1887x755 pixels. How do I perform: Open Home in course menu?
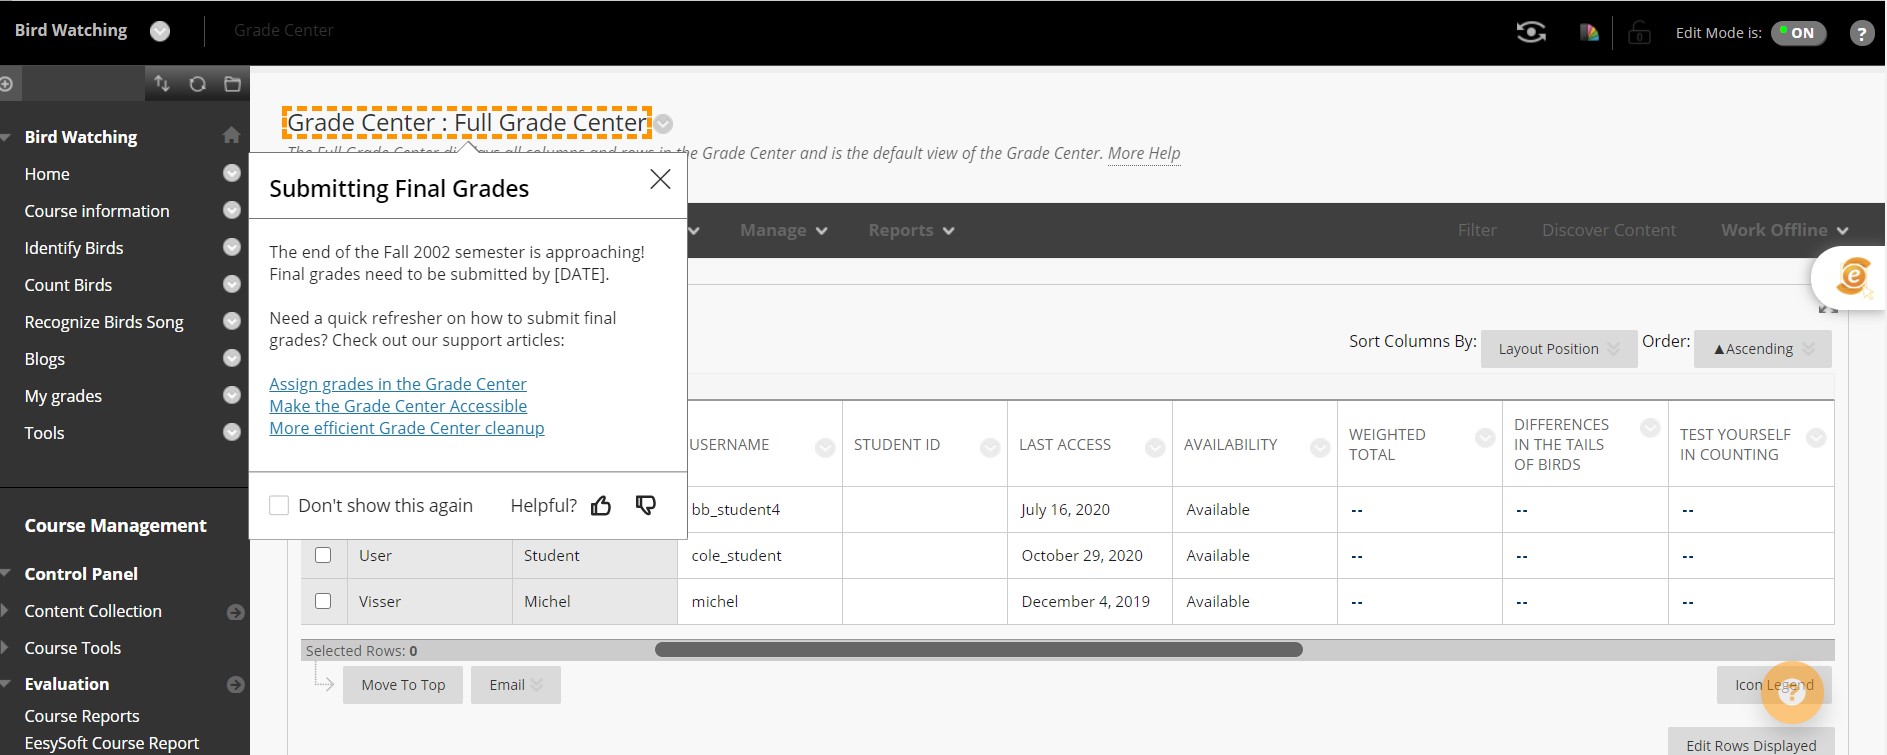(47, 174)
